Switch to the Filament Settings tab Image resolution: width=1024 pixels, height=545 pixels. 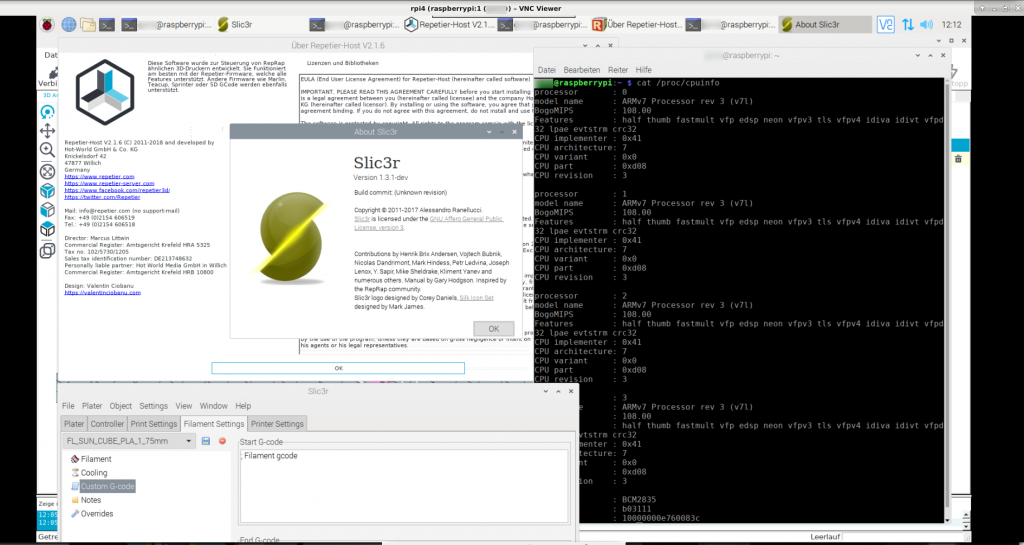point(214,424)
